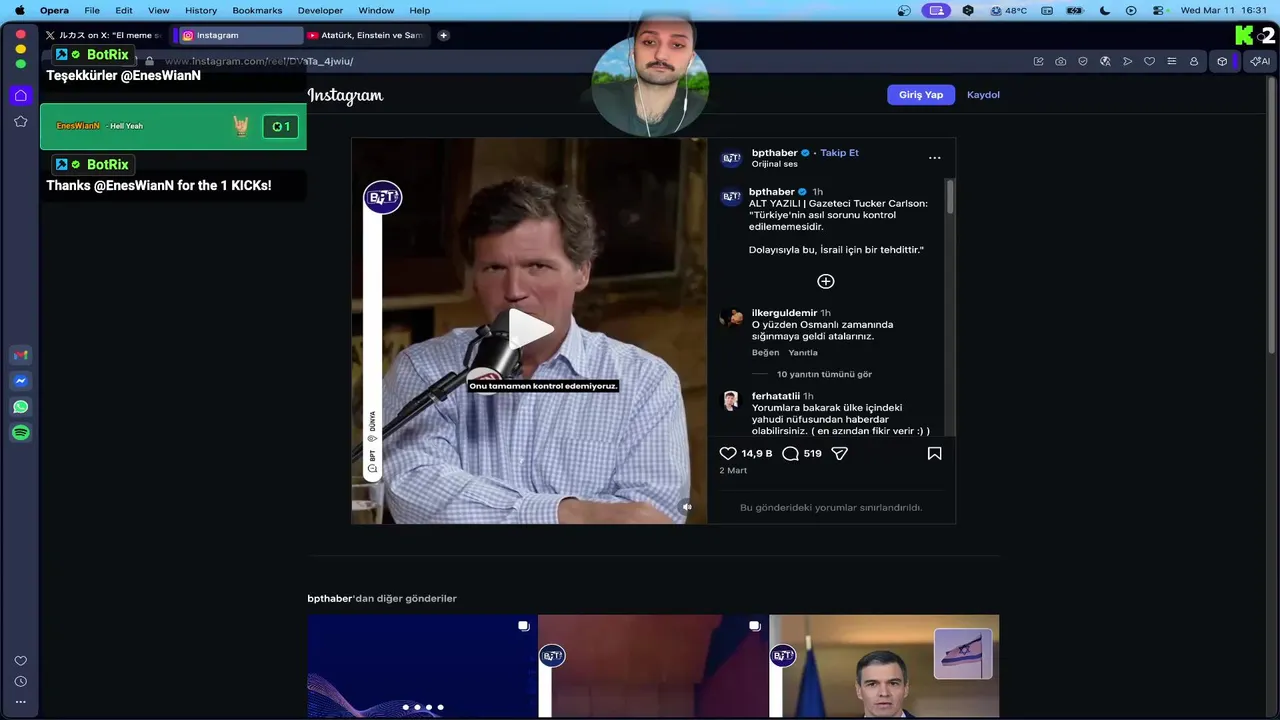The image size is (1280, 720).
Task: Open Spotify from the Opera sidebar
Action: (x=20, y=433)
